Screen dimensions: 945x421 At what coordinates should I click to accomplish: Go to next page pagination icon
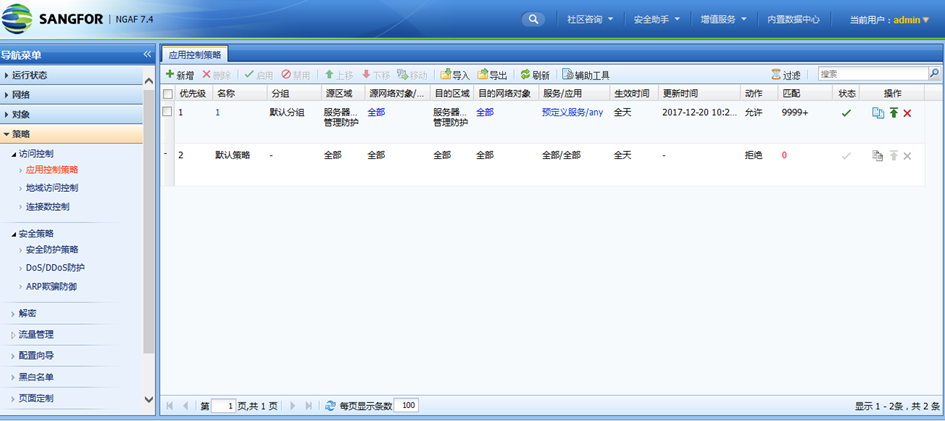tap(293, 405)
